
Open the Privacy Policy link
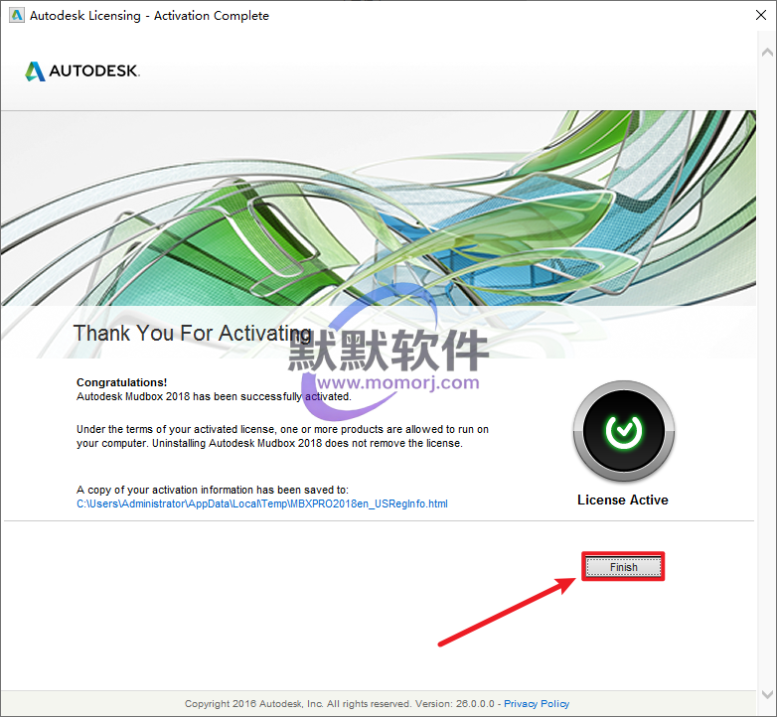point(536,704)
